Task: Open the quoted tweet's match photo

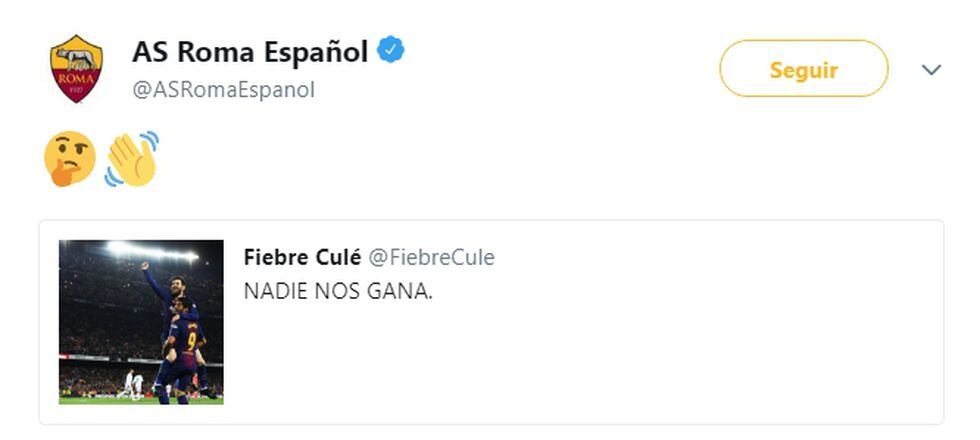Action: (x=141, y=322)
